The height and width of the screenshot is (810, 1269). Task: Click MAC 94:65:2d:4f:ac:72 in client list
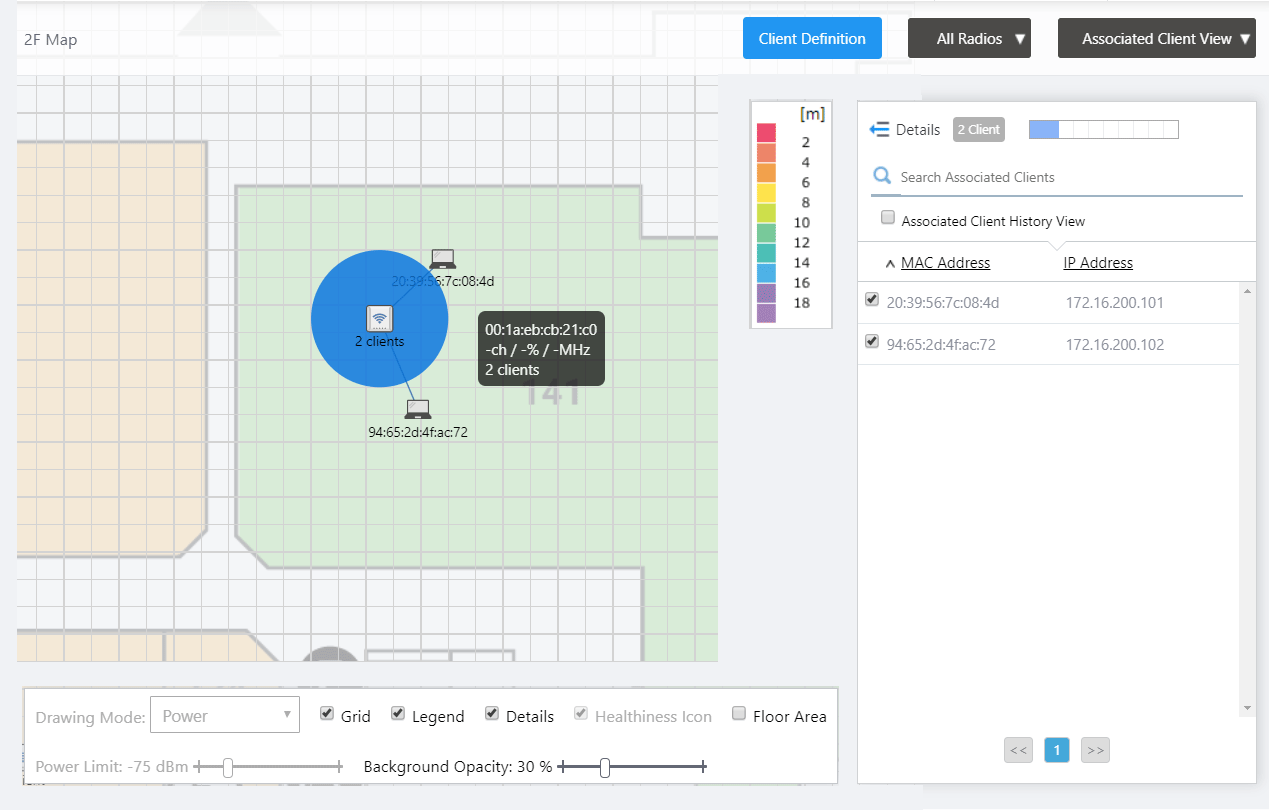point(941,345)
